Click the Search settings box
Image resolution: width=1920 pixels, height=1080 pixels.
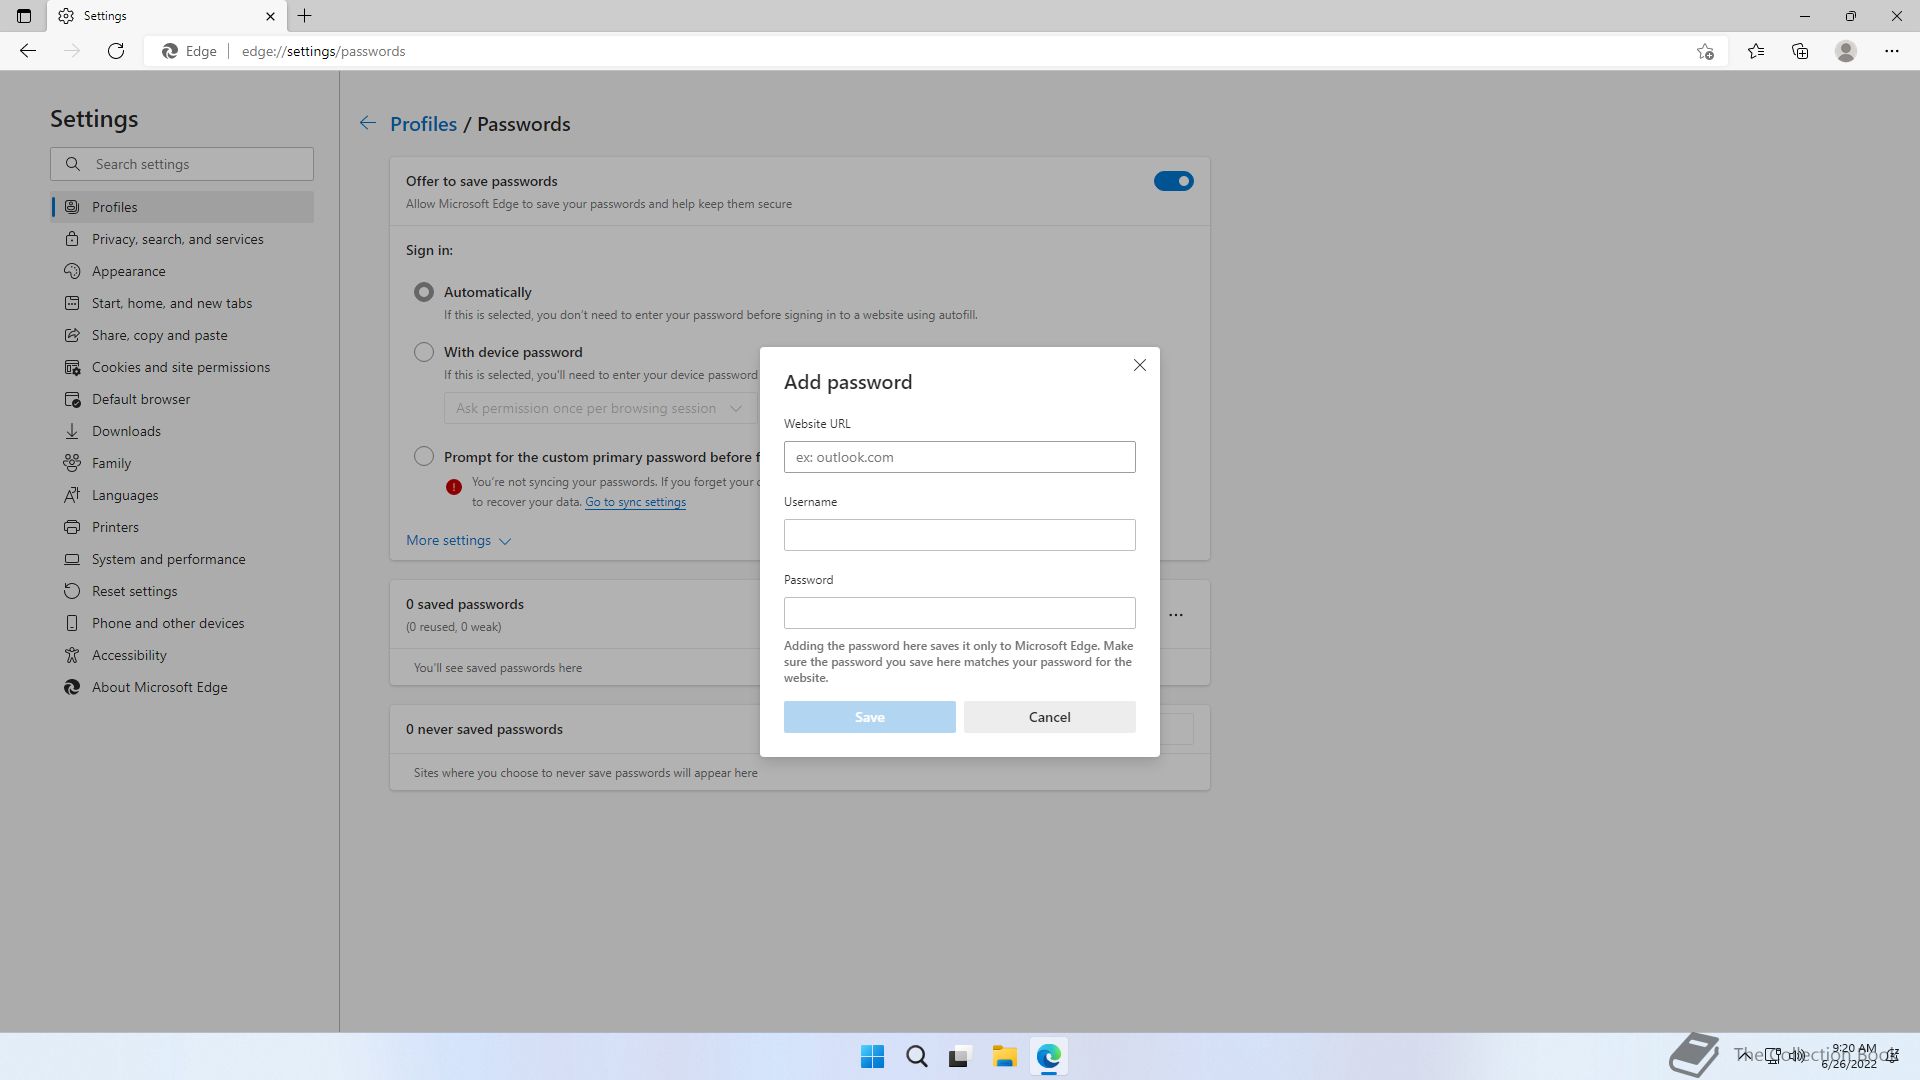click(x=182, y=164)
